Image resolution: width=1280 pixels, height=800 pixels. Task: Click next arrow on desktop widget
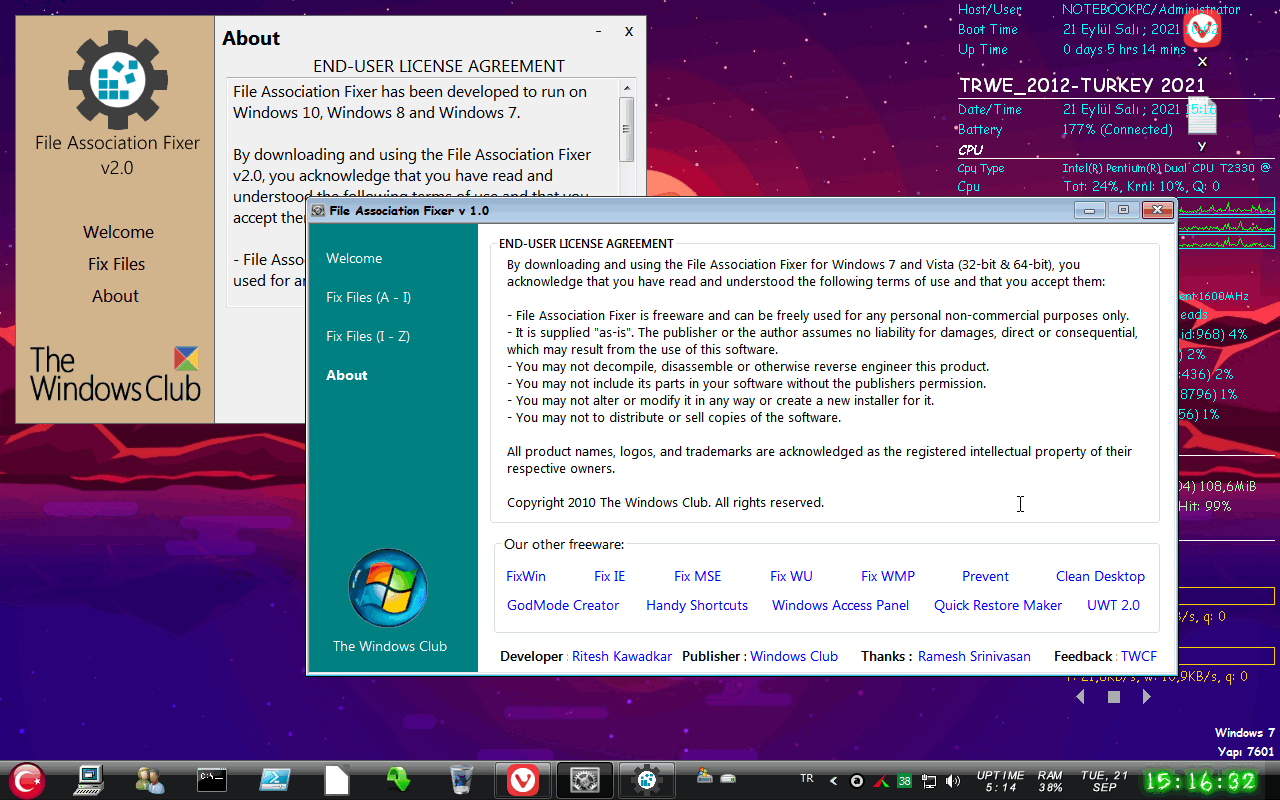click(1146, 697)
